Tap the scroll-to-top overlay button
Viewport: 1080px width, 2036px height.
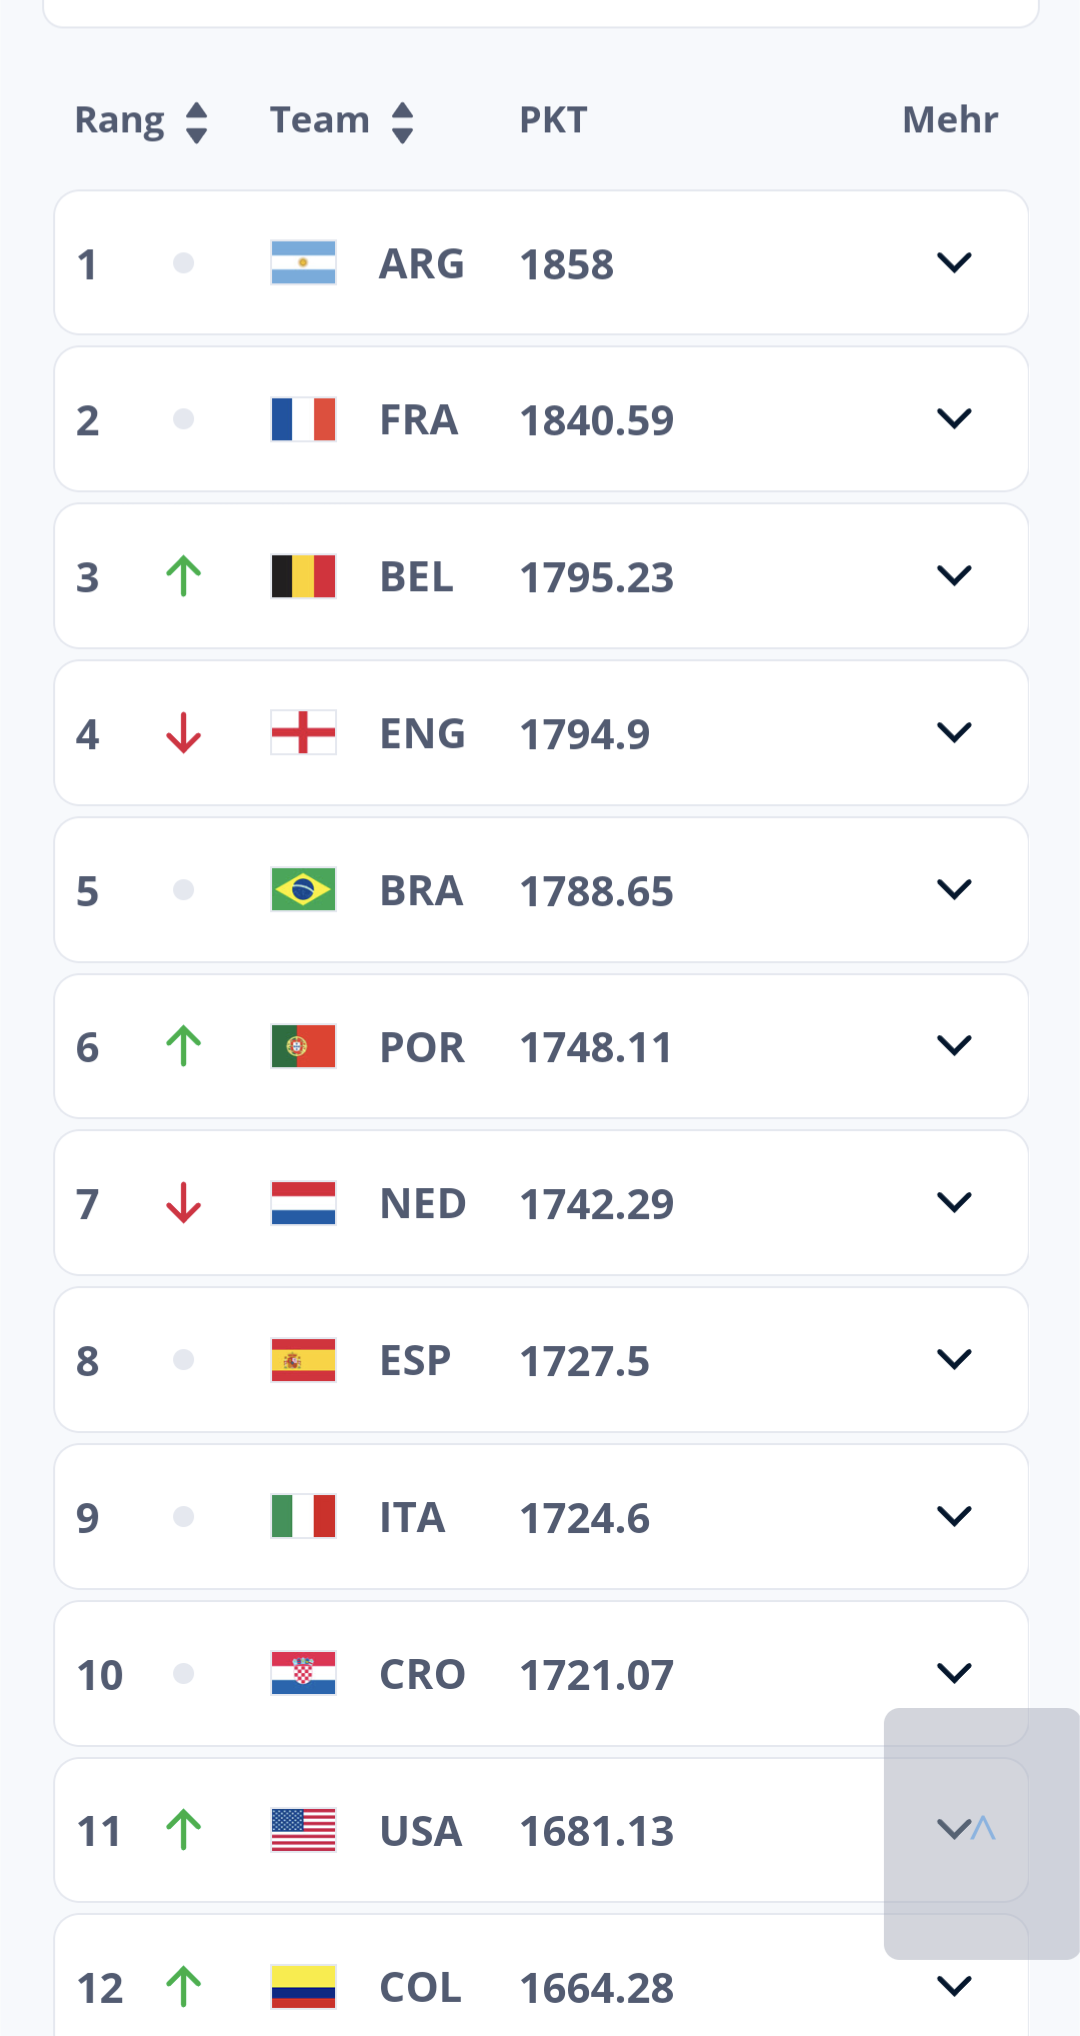pyautogui.click(x=982, y=1833)
